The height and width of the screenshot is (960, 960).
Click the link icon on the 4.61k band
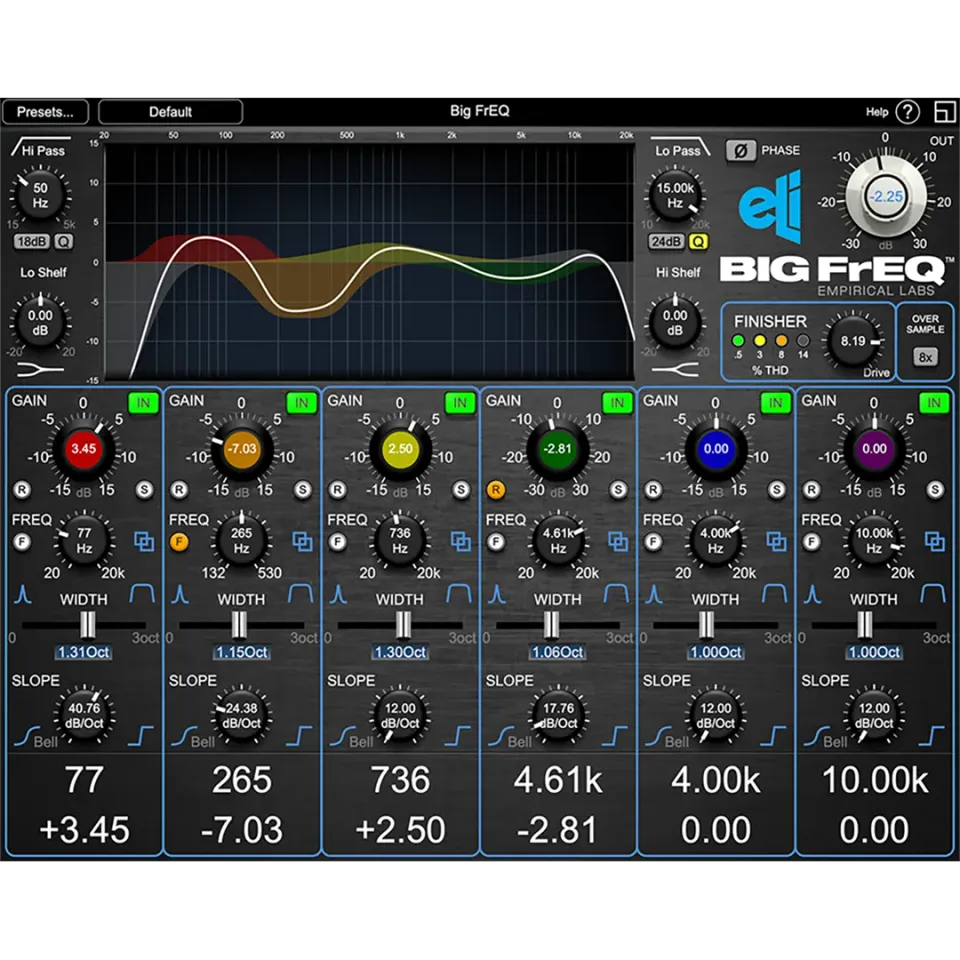click(x=618, y=541)
